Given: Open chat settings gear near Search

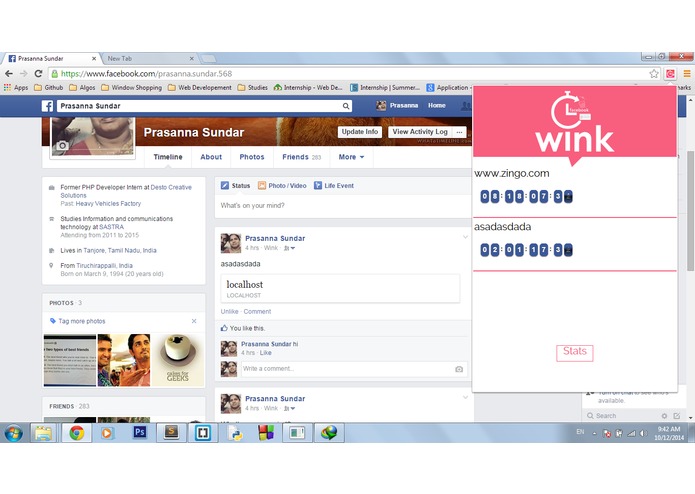Looking at the screenshot, I should pyautogui.click(x=664, y=416).
